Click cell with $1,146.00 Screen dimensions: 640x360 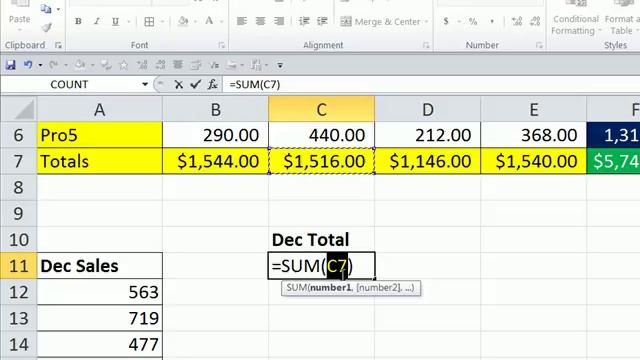click(428, 161)
